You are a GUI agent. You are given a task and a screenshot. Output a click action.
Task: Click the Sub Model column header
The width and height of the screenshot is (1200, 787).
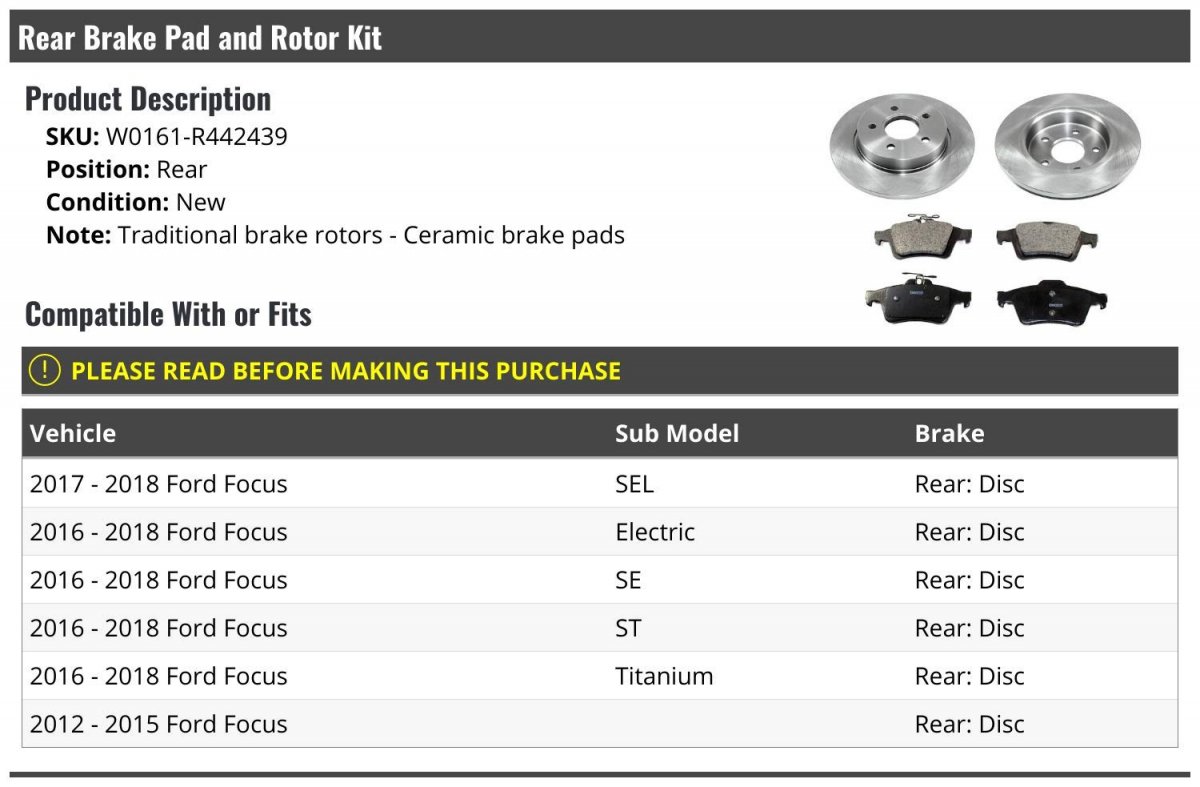coord(677,433)
